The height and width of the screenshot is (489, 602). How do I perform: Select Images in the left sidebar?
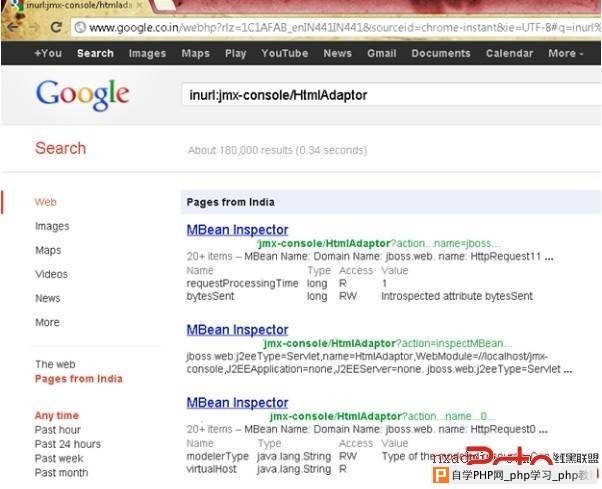[x=52, y=226]
